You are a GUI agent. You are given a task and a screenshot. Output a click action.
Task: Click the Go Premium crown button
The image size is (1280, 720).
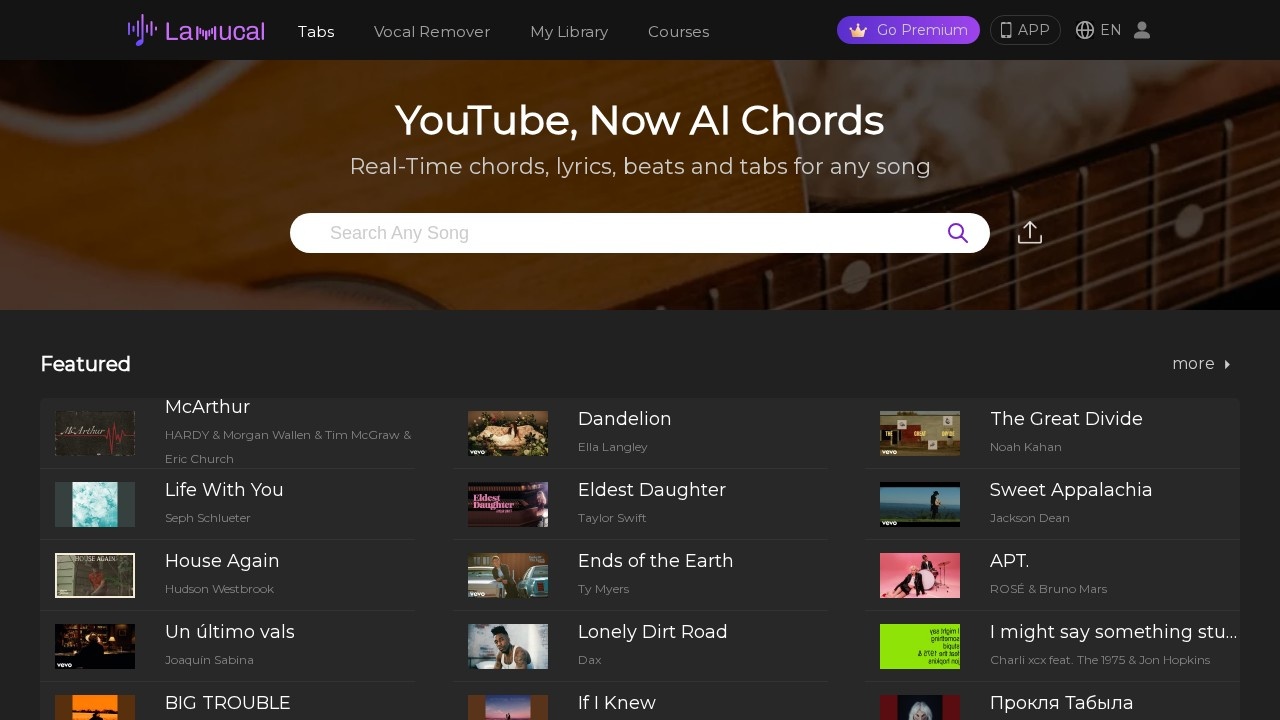click(907, 30)
